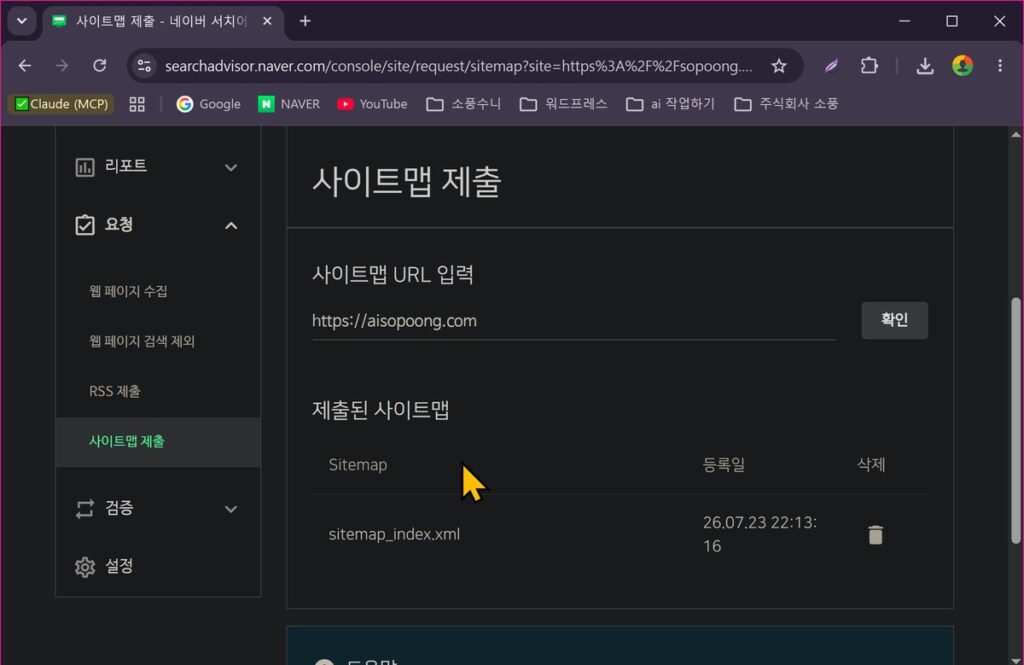1024x665 pixels.
Task: Click the 리포트 chart icon in sidebar
Action: [x=85, y=167]
